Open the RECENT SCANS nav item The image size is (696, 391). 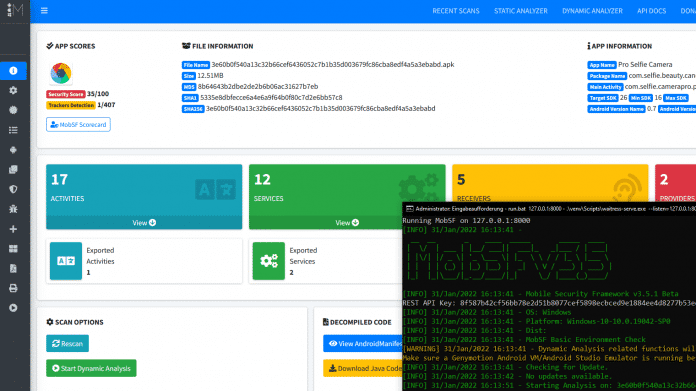(x=456, y=11)
